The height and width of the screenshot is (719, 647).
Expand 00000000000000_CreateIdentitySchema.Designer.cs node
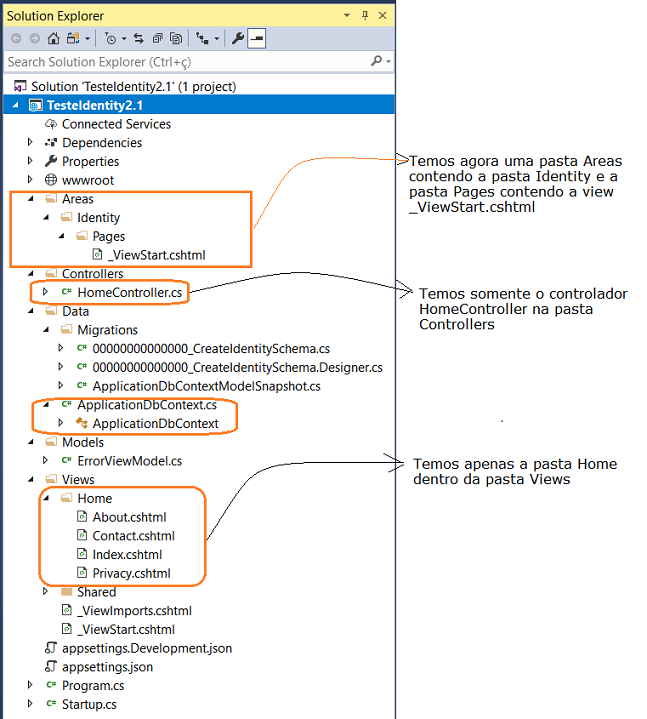click(61, 366)
